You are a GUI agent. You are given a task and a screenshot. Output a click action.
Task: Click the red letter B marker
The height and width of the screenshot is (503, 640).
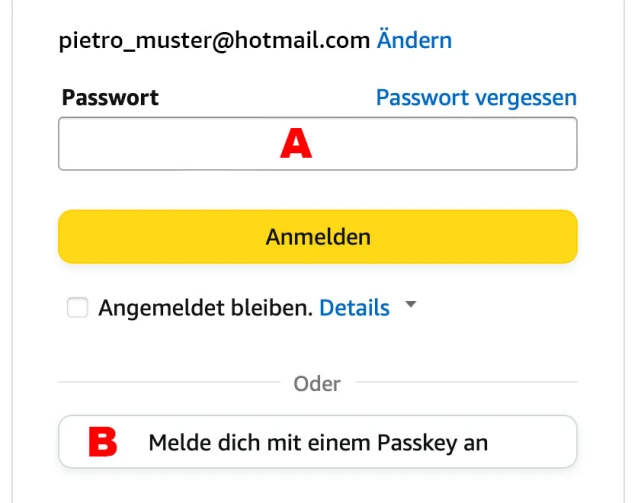[x=103, y=442]
